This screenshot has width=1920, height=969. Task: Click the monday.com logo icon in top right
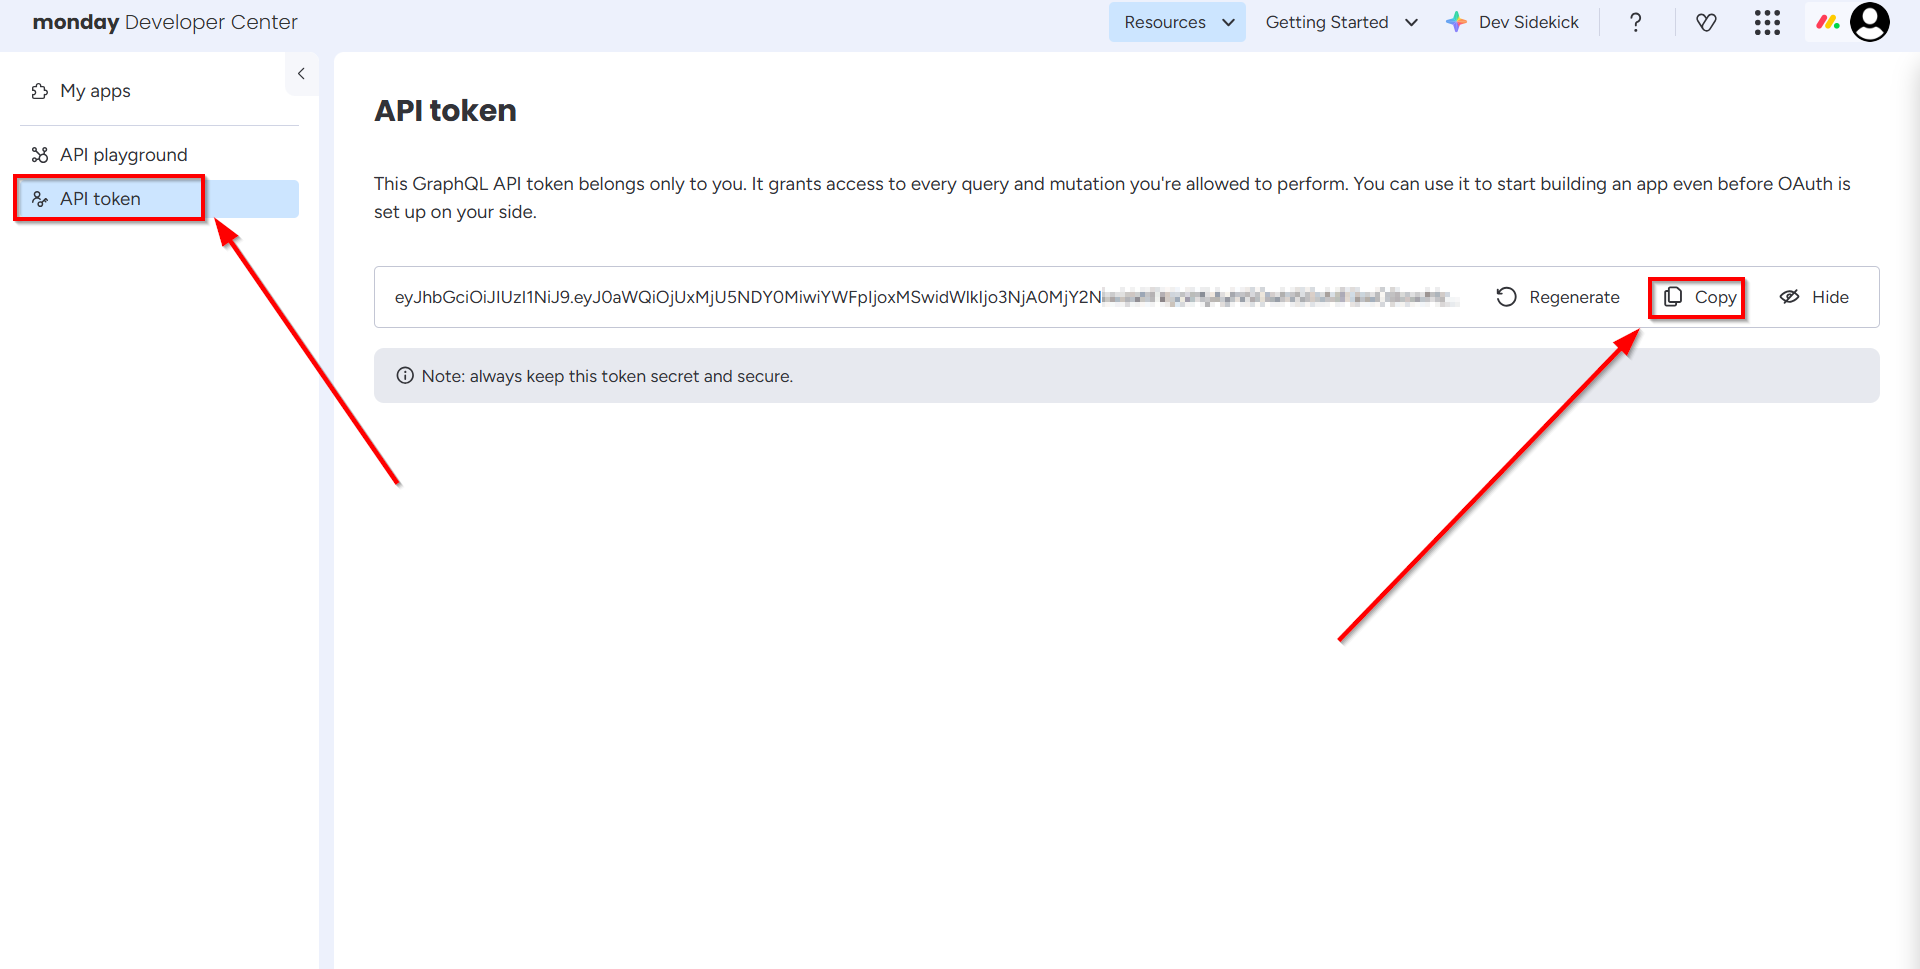click(1827, 22)
